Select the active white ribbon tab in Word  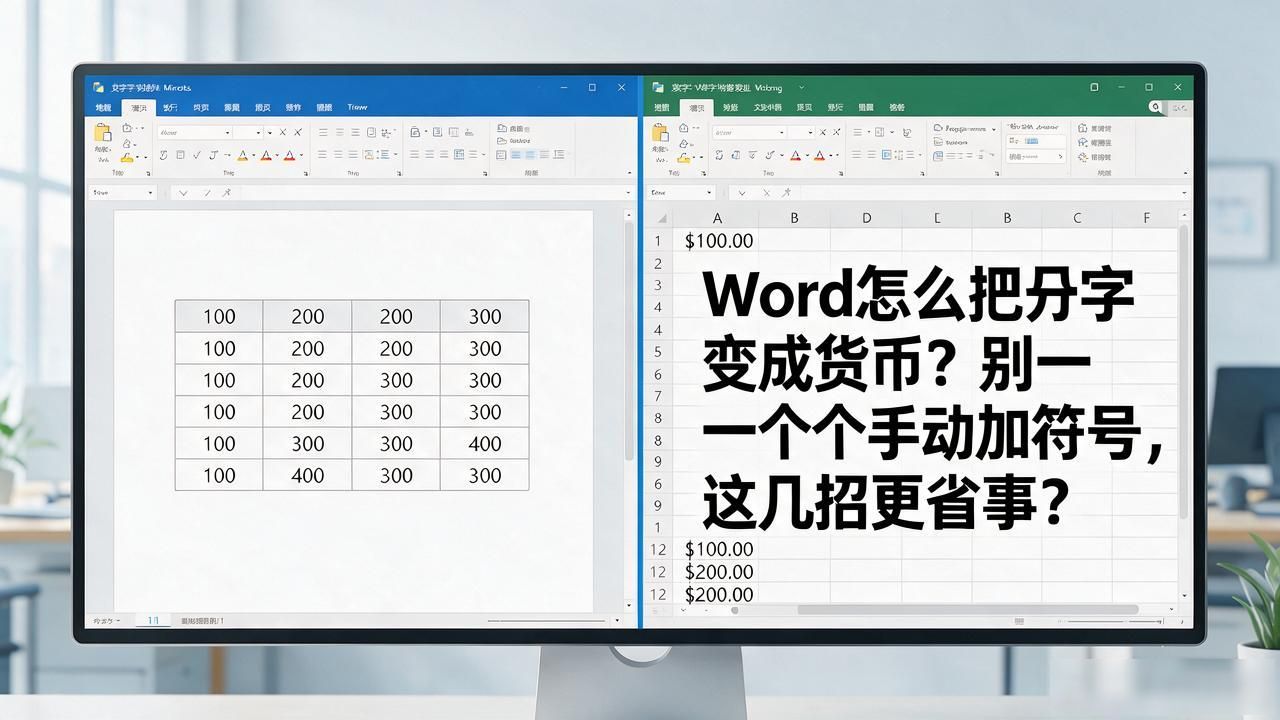pyautogui.click(x=138, y=108)
